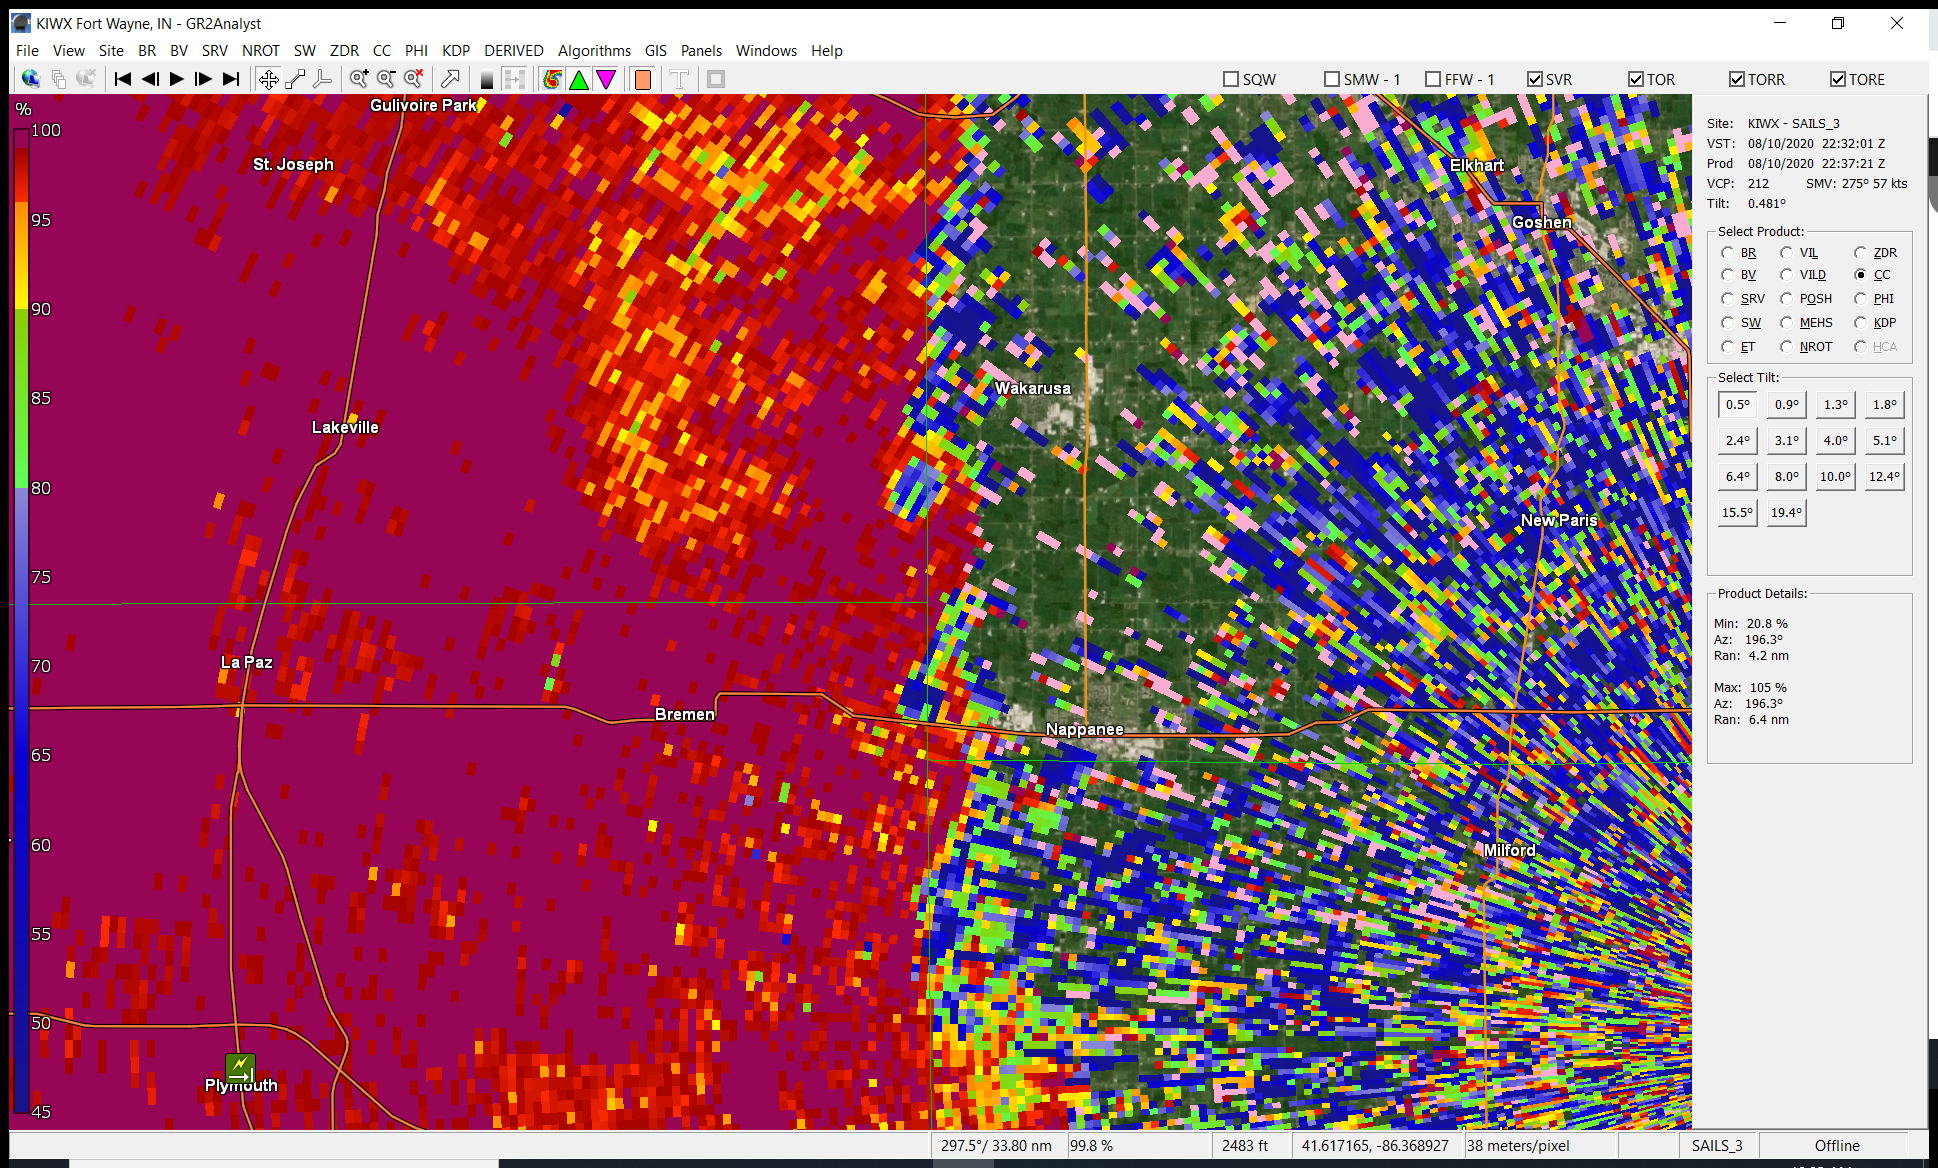Image resolution: width=1938 pixels, height=1168 pixels.
Task: Select the VIL product radio button
Action: point(1786,253)
